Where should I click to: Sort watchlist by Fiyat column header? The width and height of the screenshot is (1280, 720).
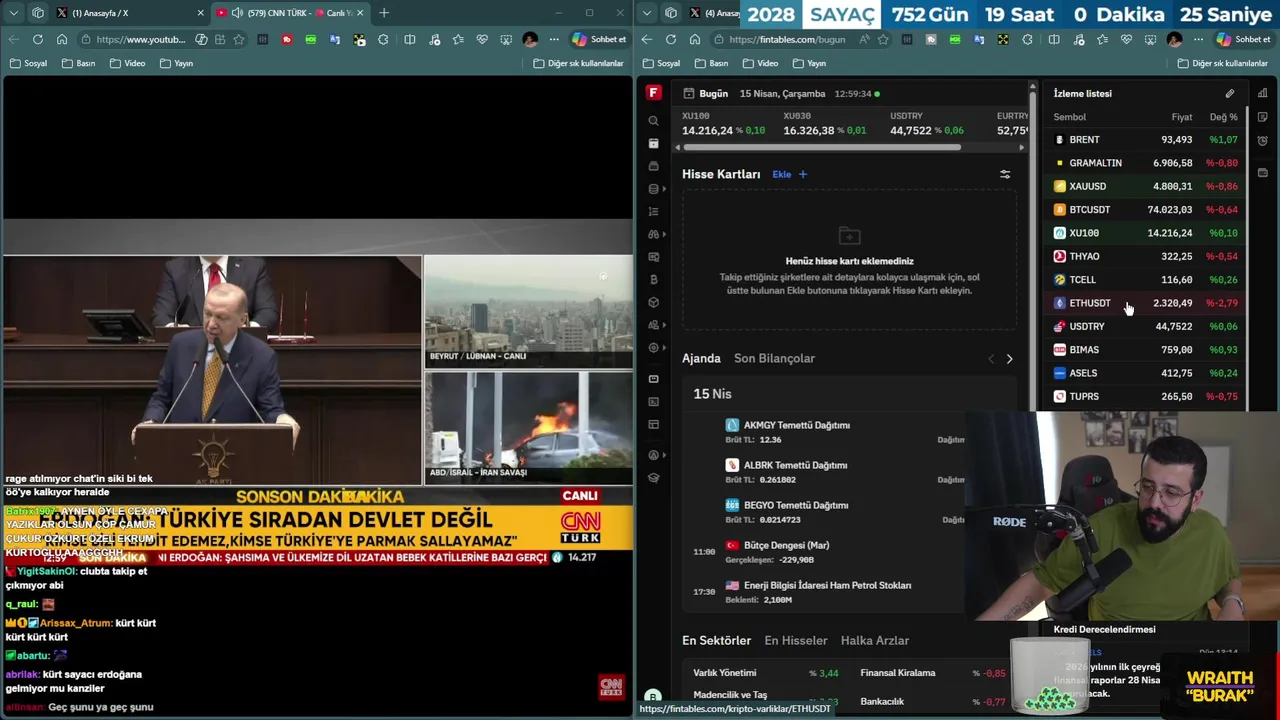point(1182,117)
